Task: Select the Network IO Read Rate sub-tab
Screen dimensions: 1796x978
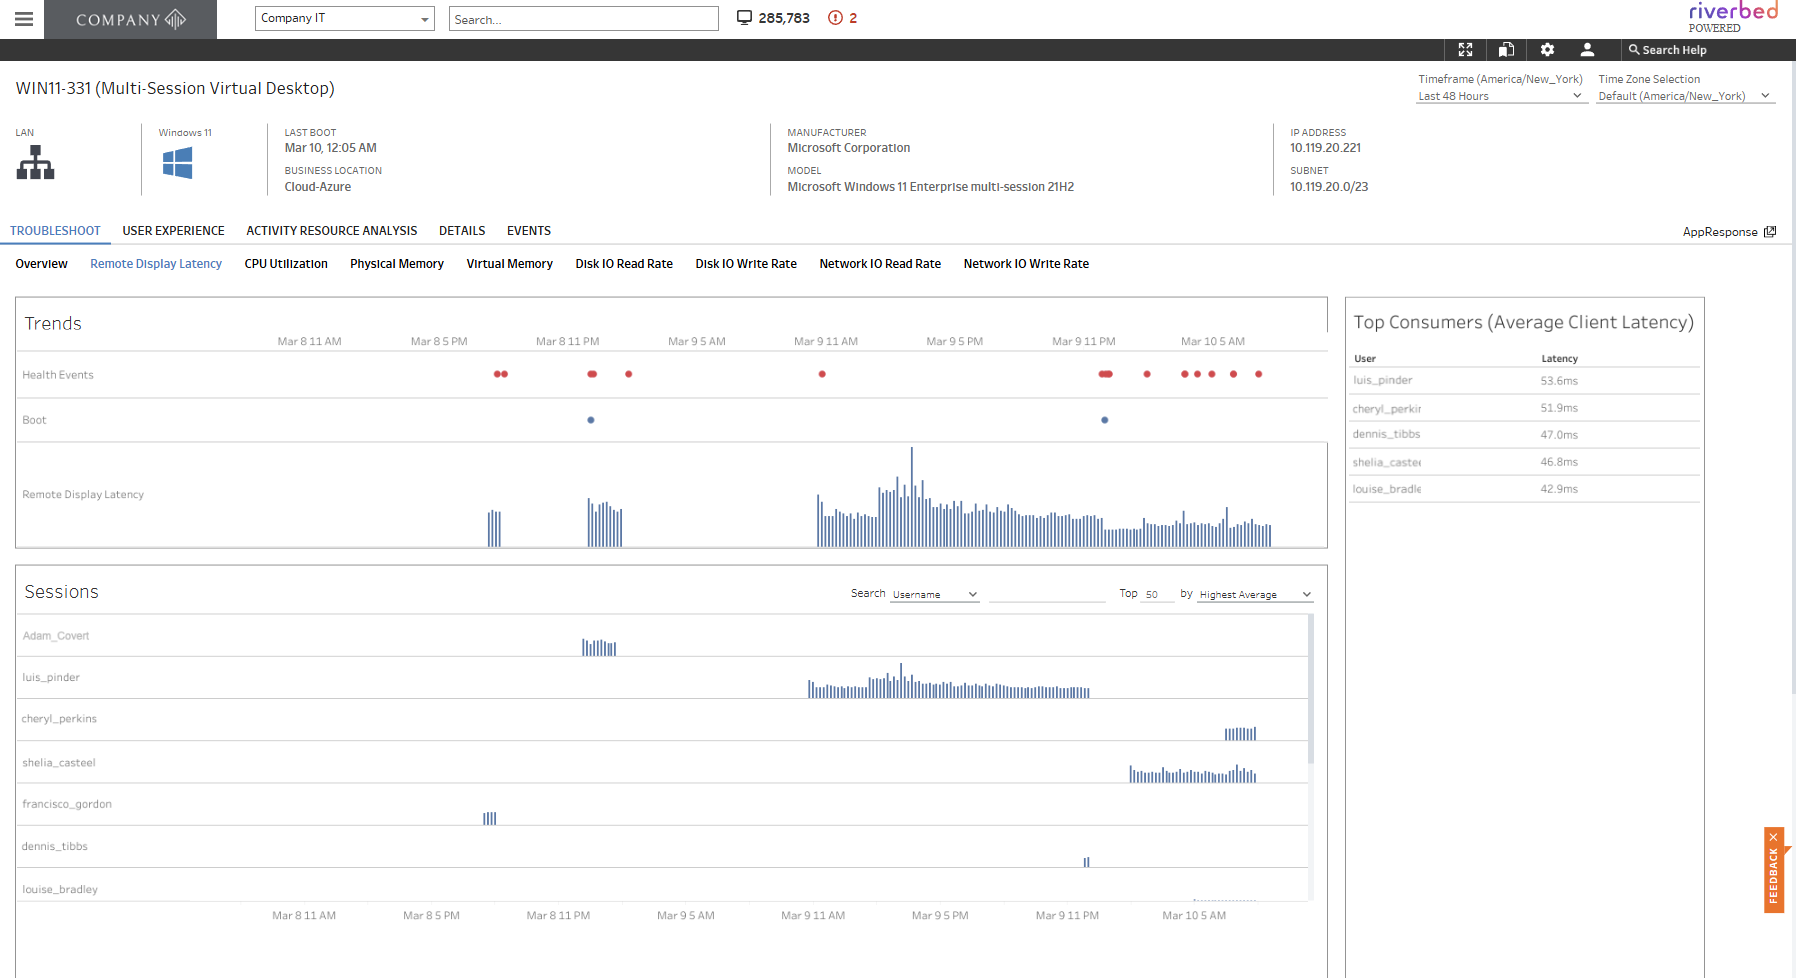Action: point(880,264)
